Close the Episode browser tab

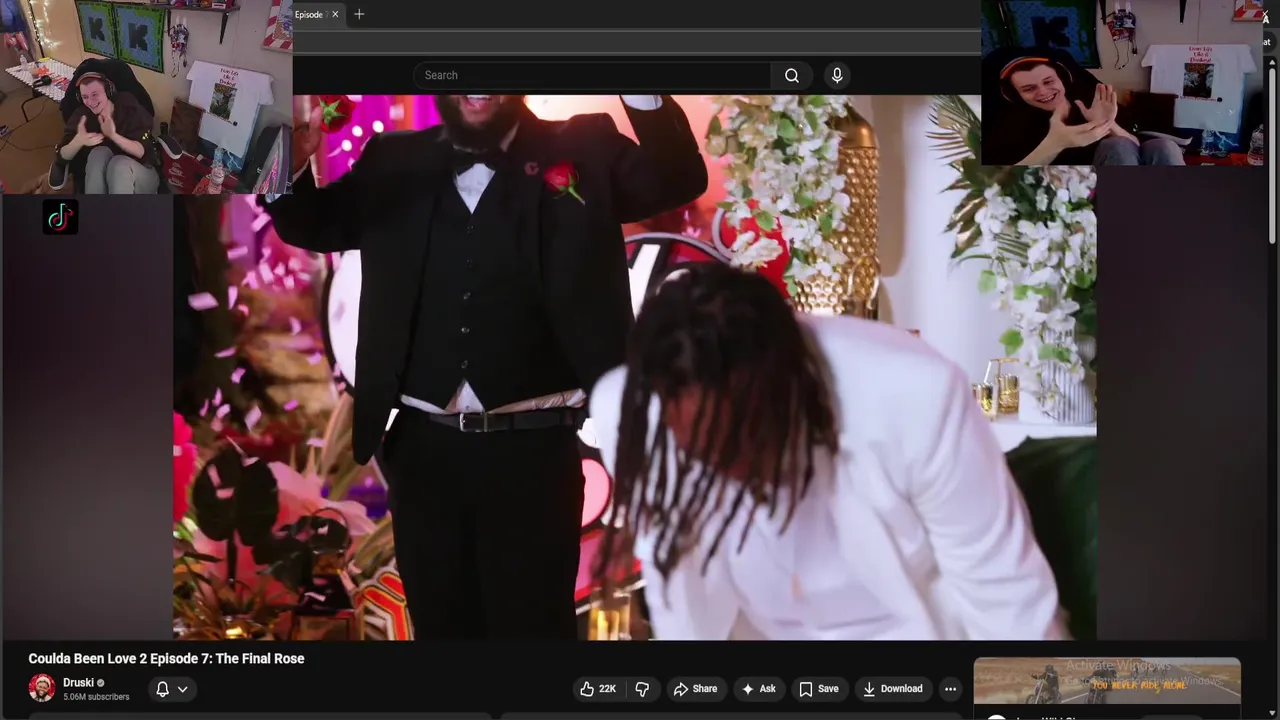coord(335,14)
